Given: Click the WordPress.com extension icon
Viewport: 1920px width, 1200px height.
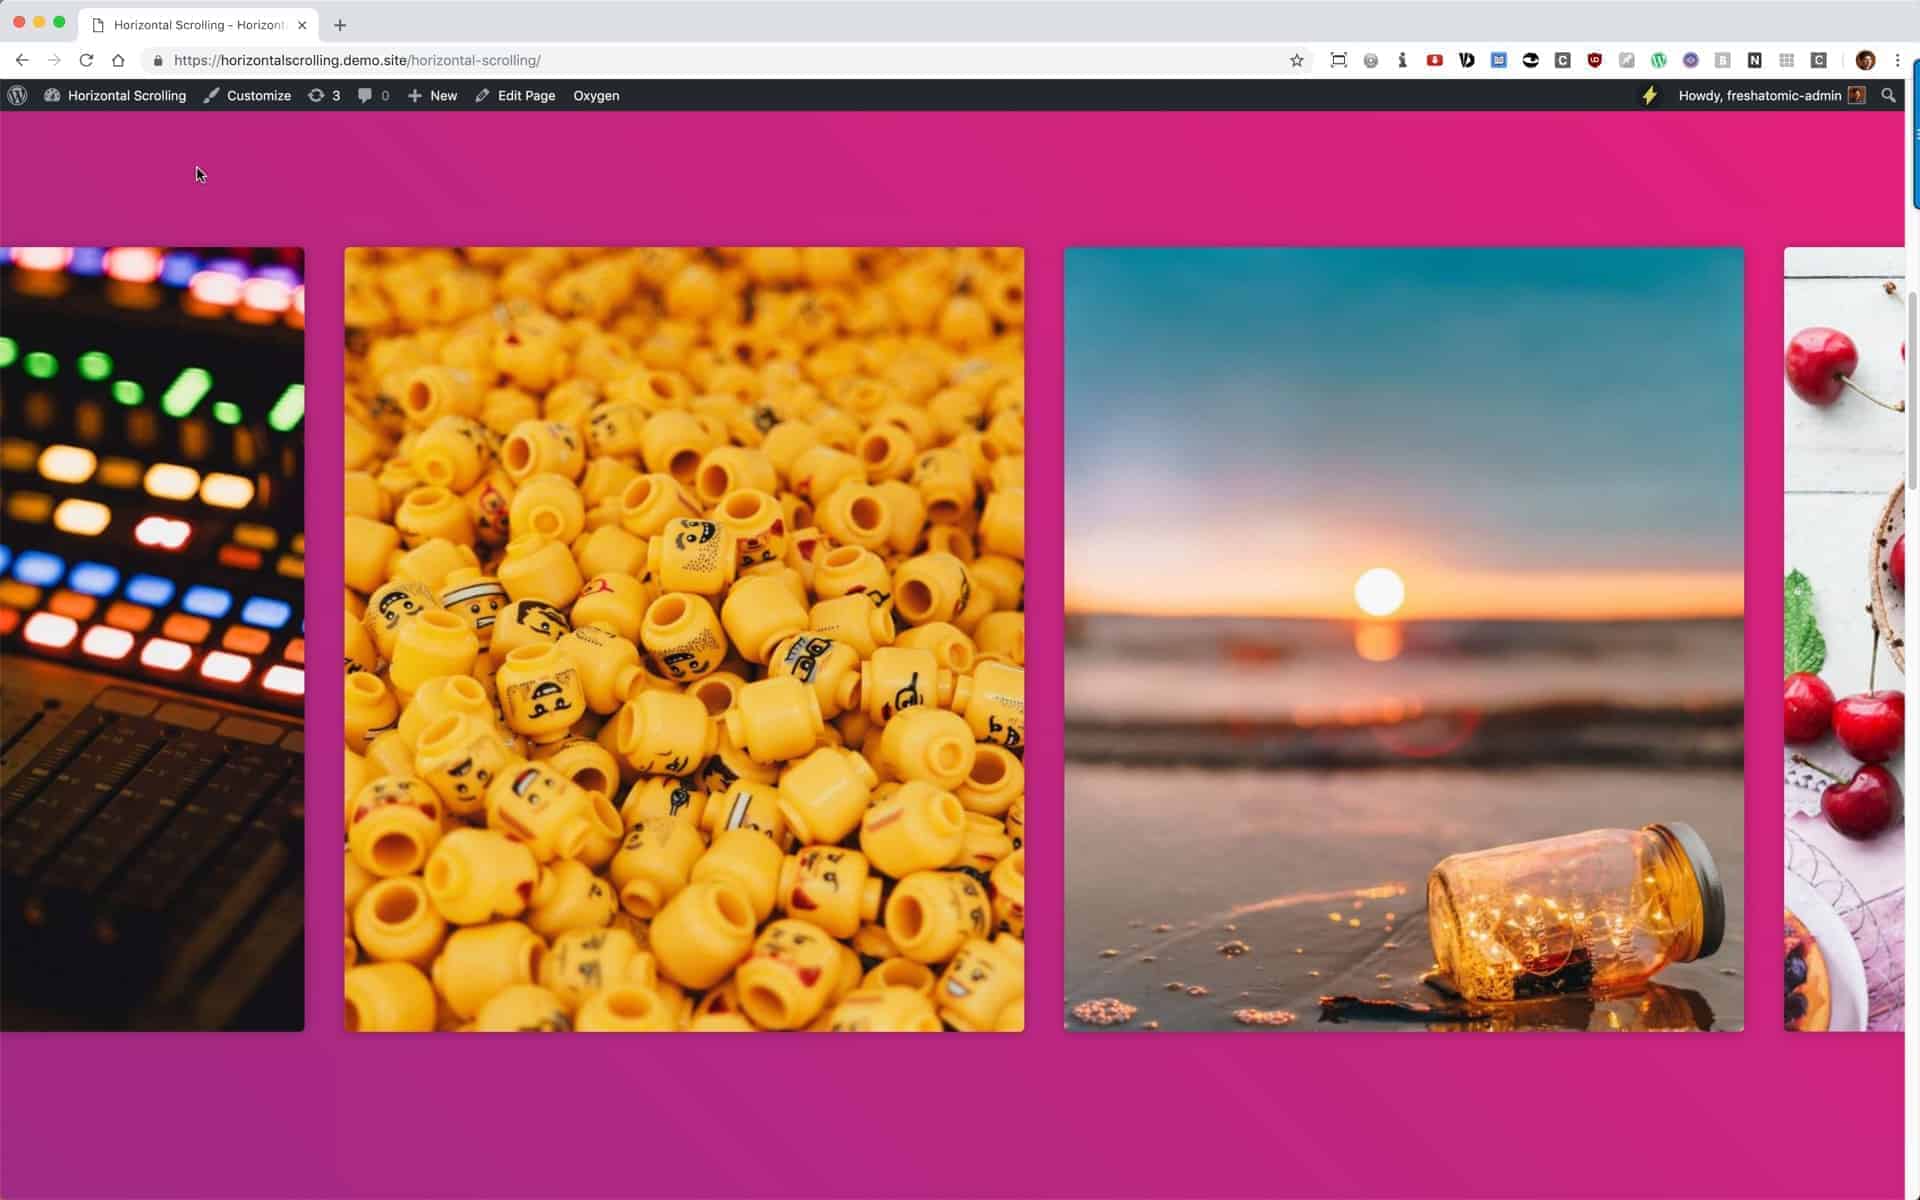Looking at the screenshot, I should 1659,60.
